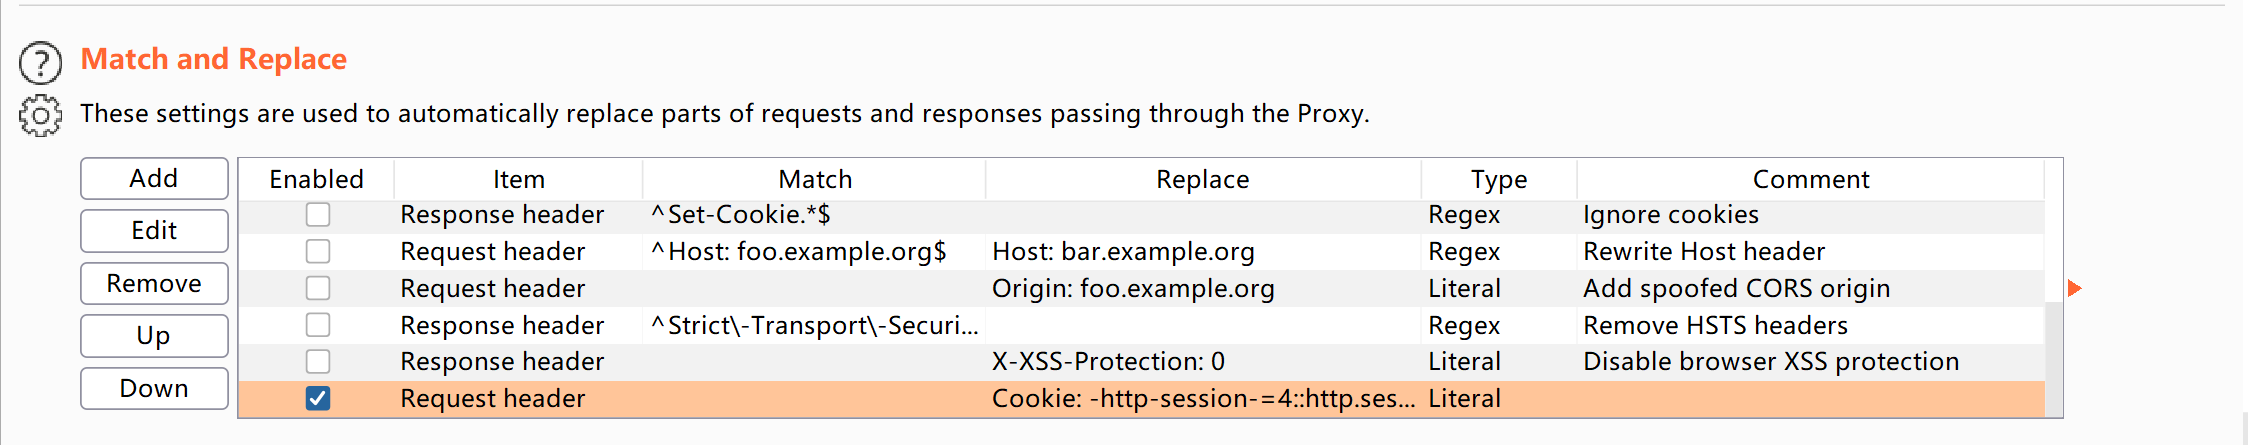Tick the Add spoofed CORS origin checkbox
This screenshot has height=445, width=2248.
318,288
